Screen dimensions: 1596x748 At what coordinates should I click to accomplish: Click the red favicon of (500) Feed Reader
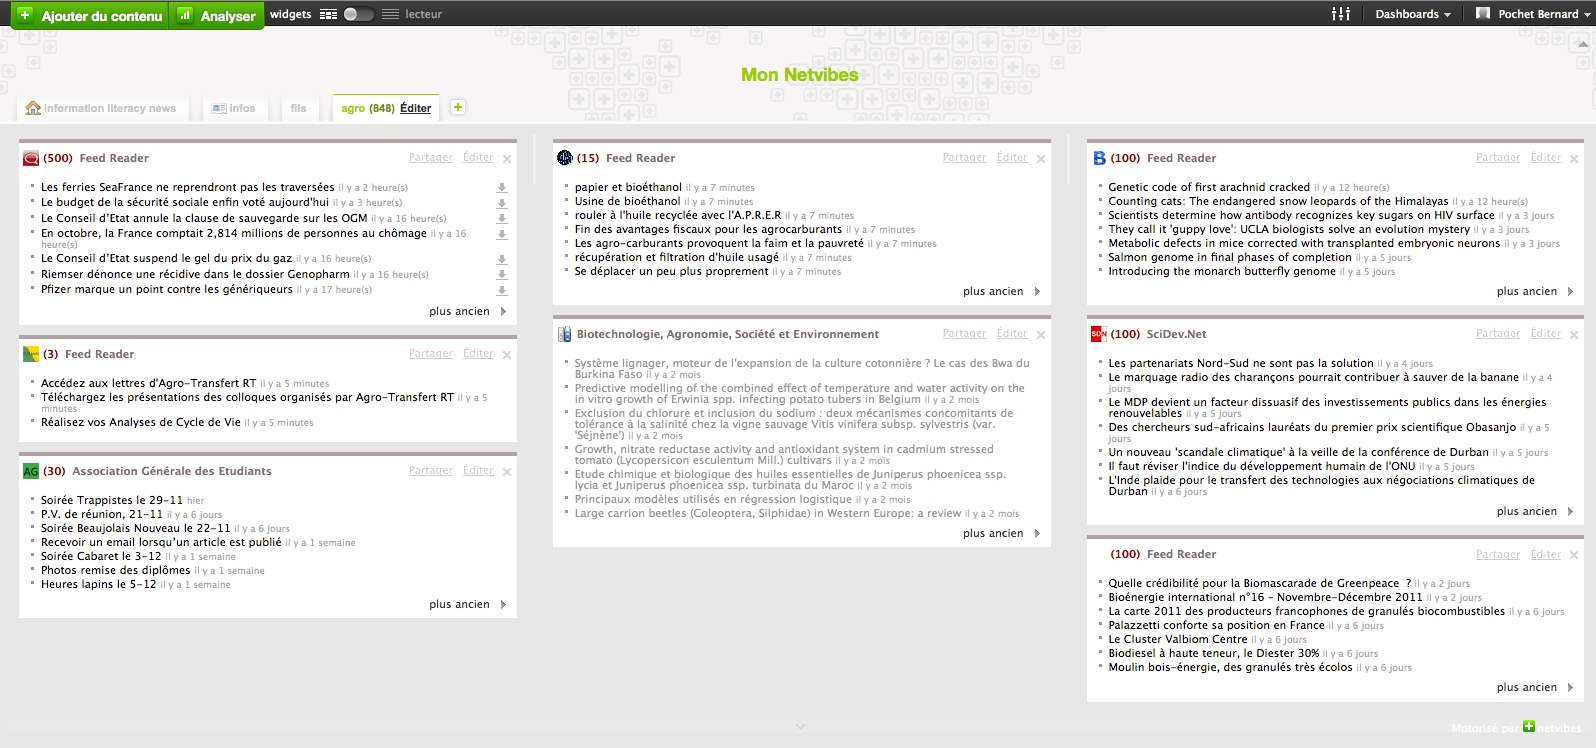point(31,158)
